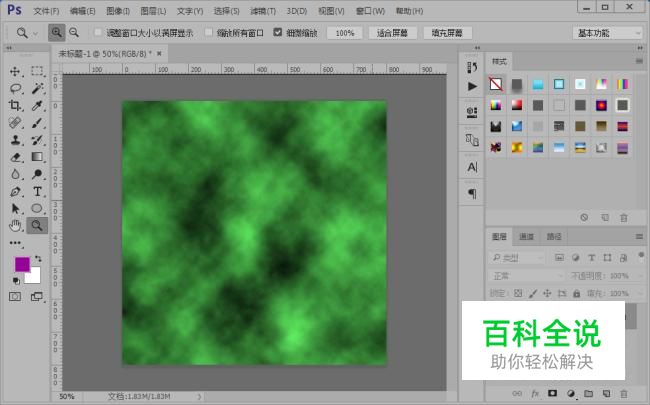This screenshot has height=405, width=650.
Task: Select the Eraser tool
Action: pyautogui.click(x=15, y=157)
